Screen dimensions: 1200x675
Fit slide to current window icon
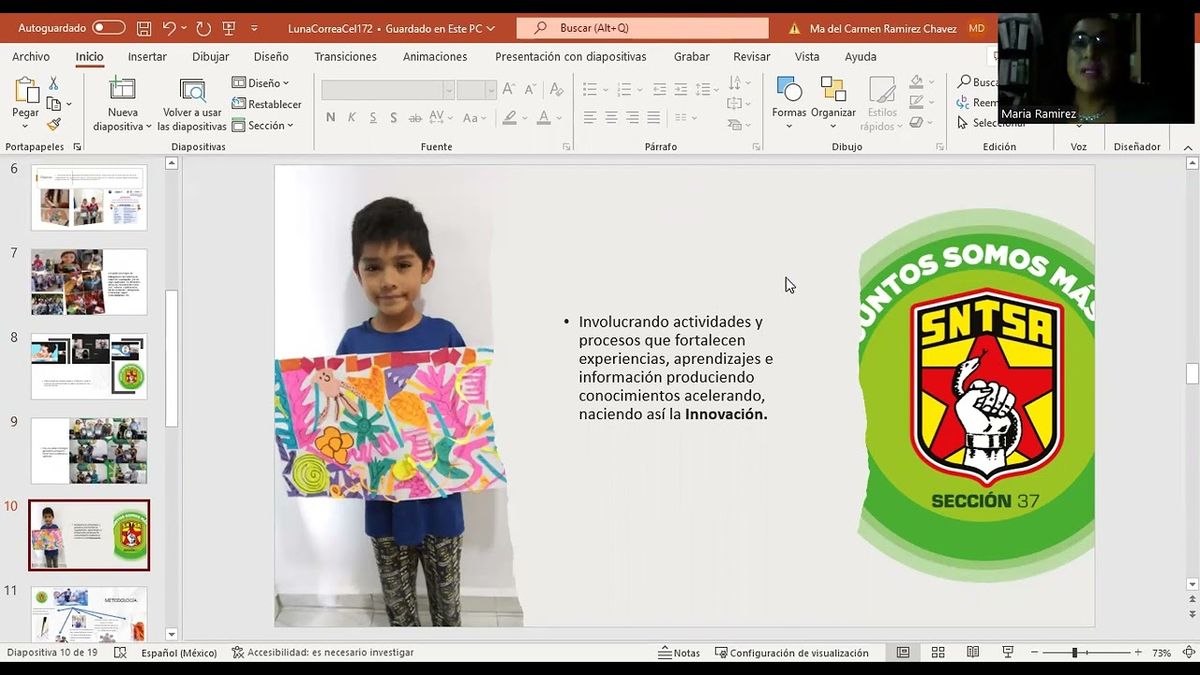(1187, 653)
